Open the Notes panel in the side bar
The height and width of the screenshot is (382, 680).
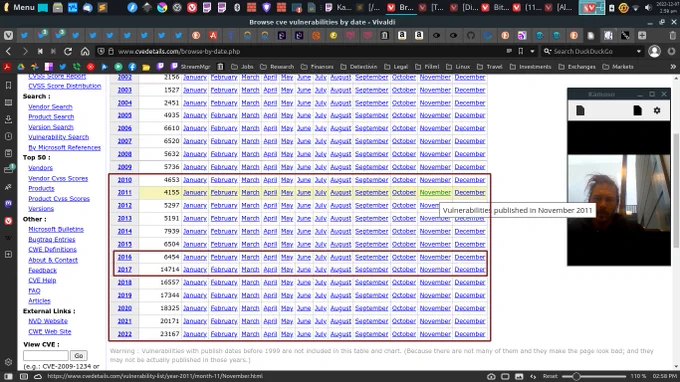[x=8, y=153]
